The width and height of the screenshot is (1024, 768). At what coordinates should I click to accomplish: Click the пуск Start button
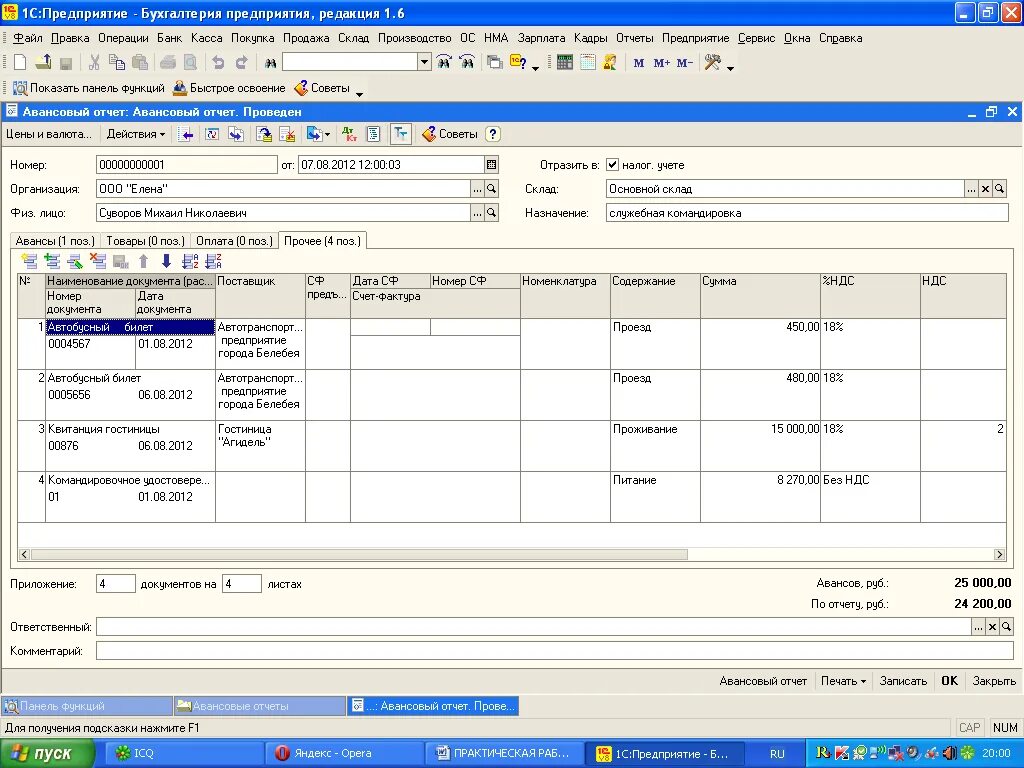point(47,754)
